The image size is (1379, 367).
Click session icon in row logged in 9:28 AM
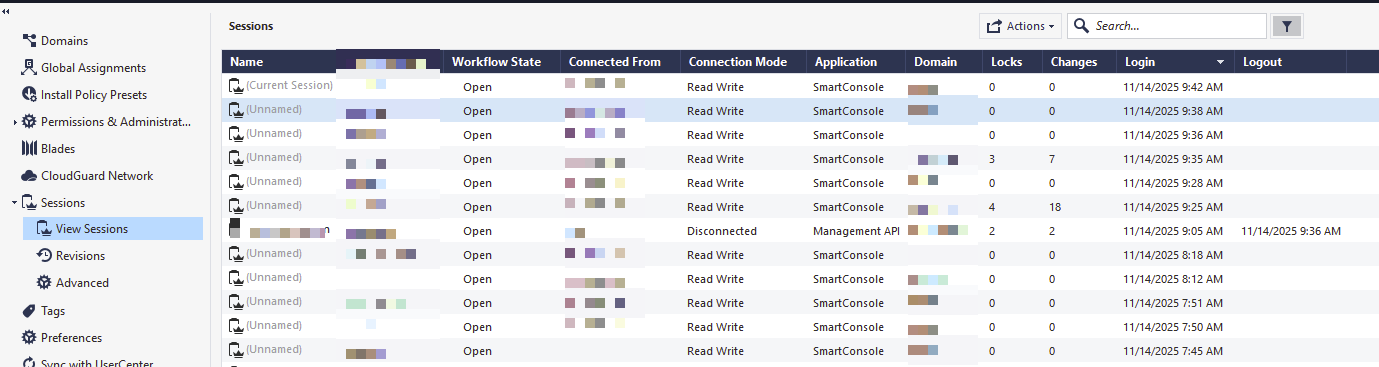[236, 183]
